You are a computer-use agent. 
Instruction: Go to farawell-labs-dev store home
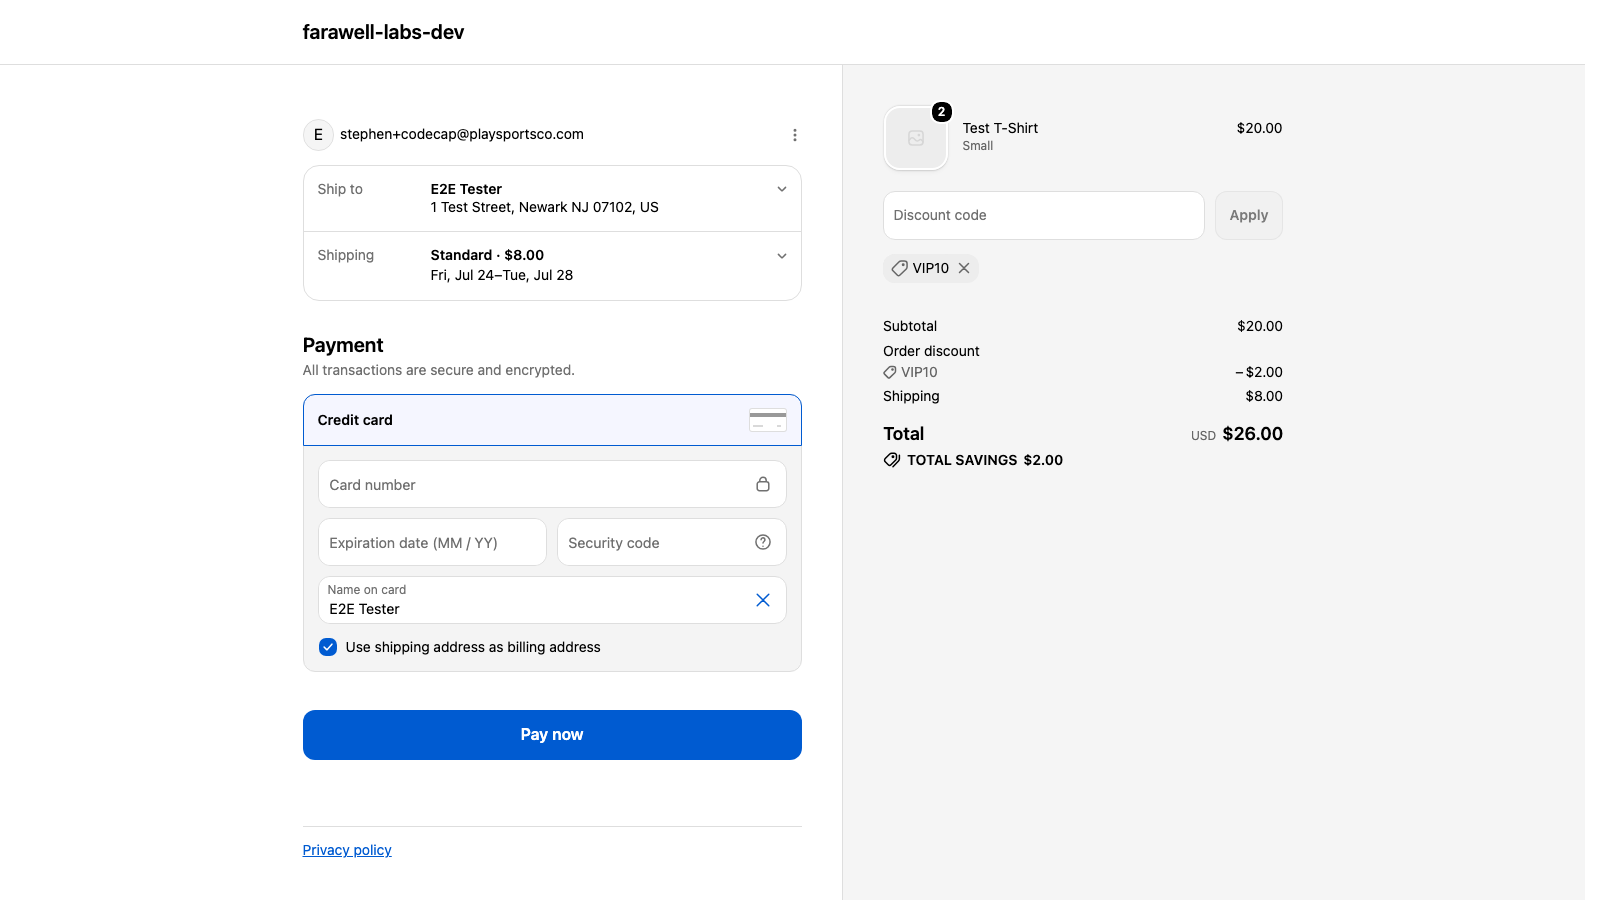[383, 32]
